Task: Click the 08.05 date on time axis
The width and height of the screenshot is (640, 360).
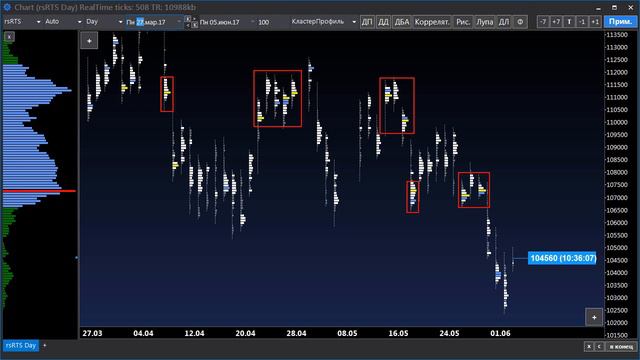Action: [x=347, y=333]
